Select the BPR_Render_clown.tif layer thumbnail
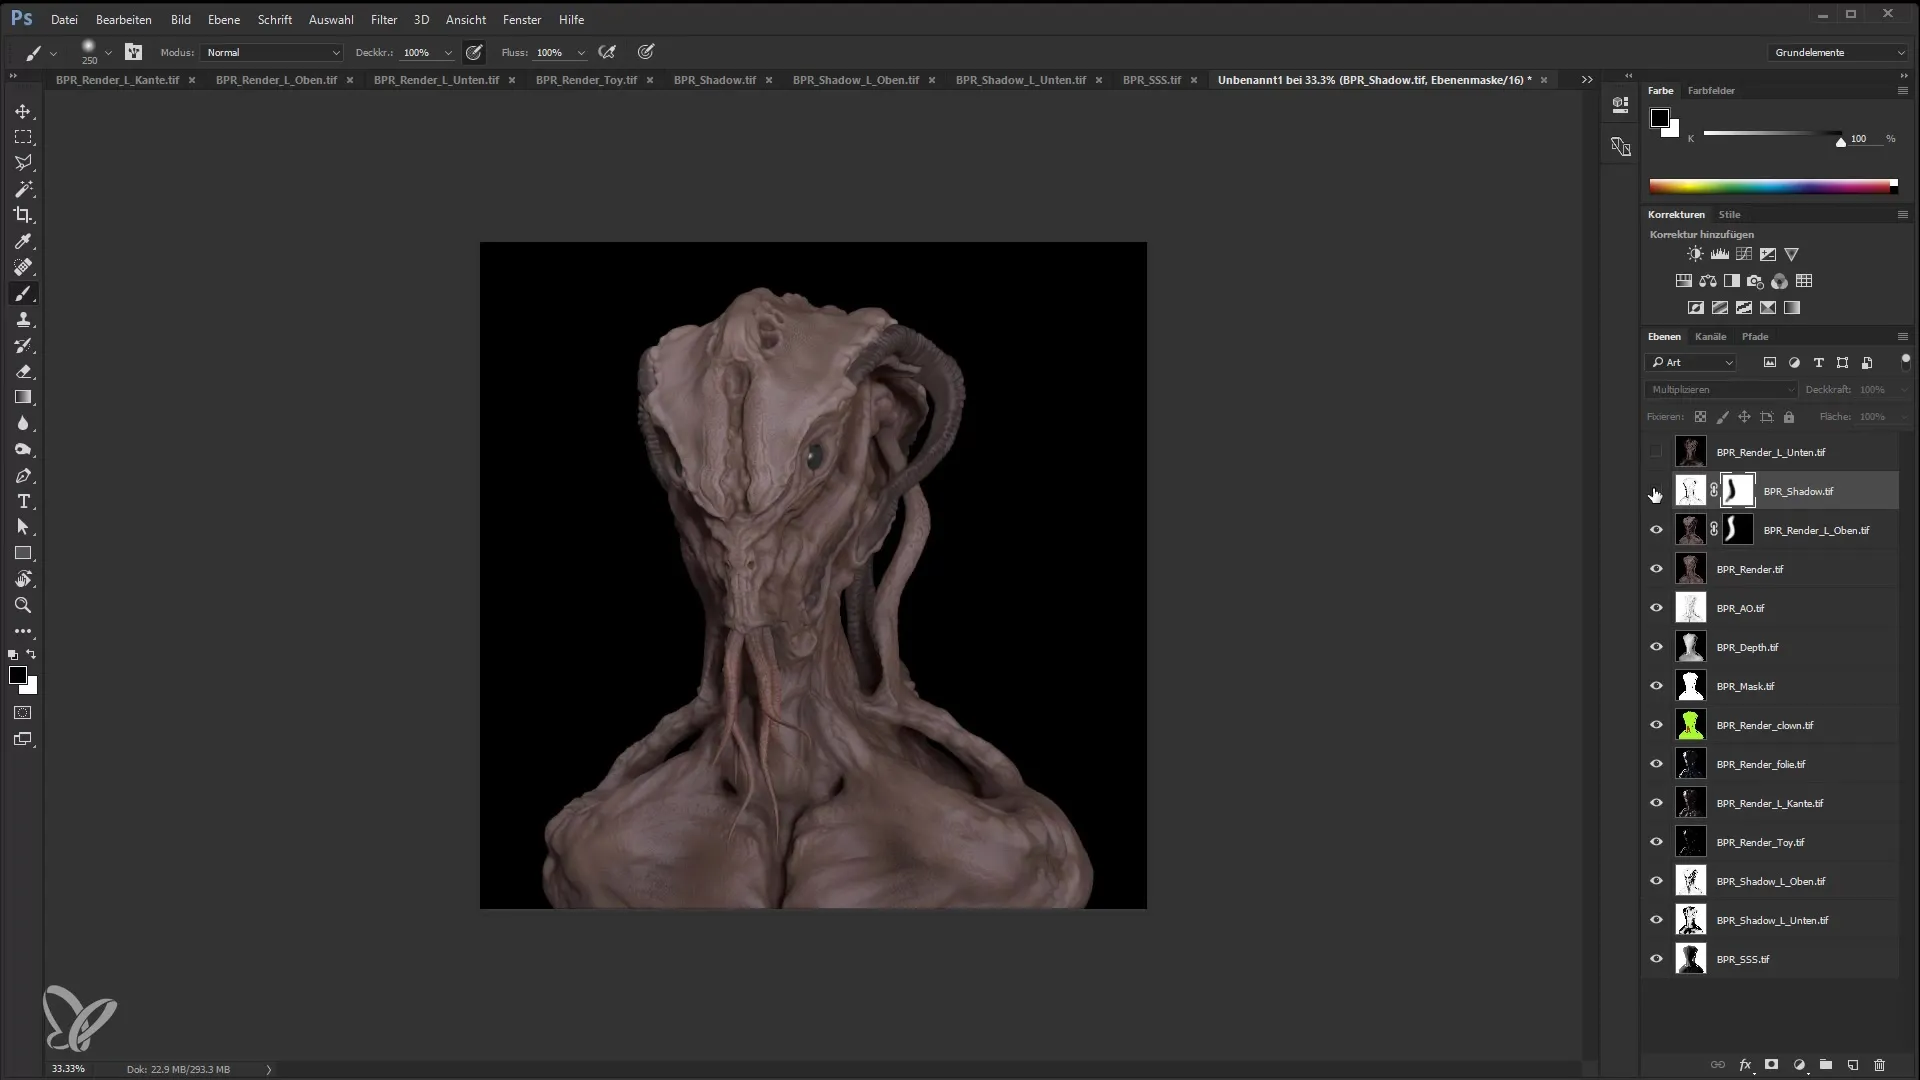 1691,725
